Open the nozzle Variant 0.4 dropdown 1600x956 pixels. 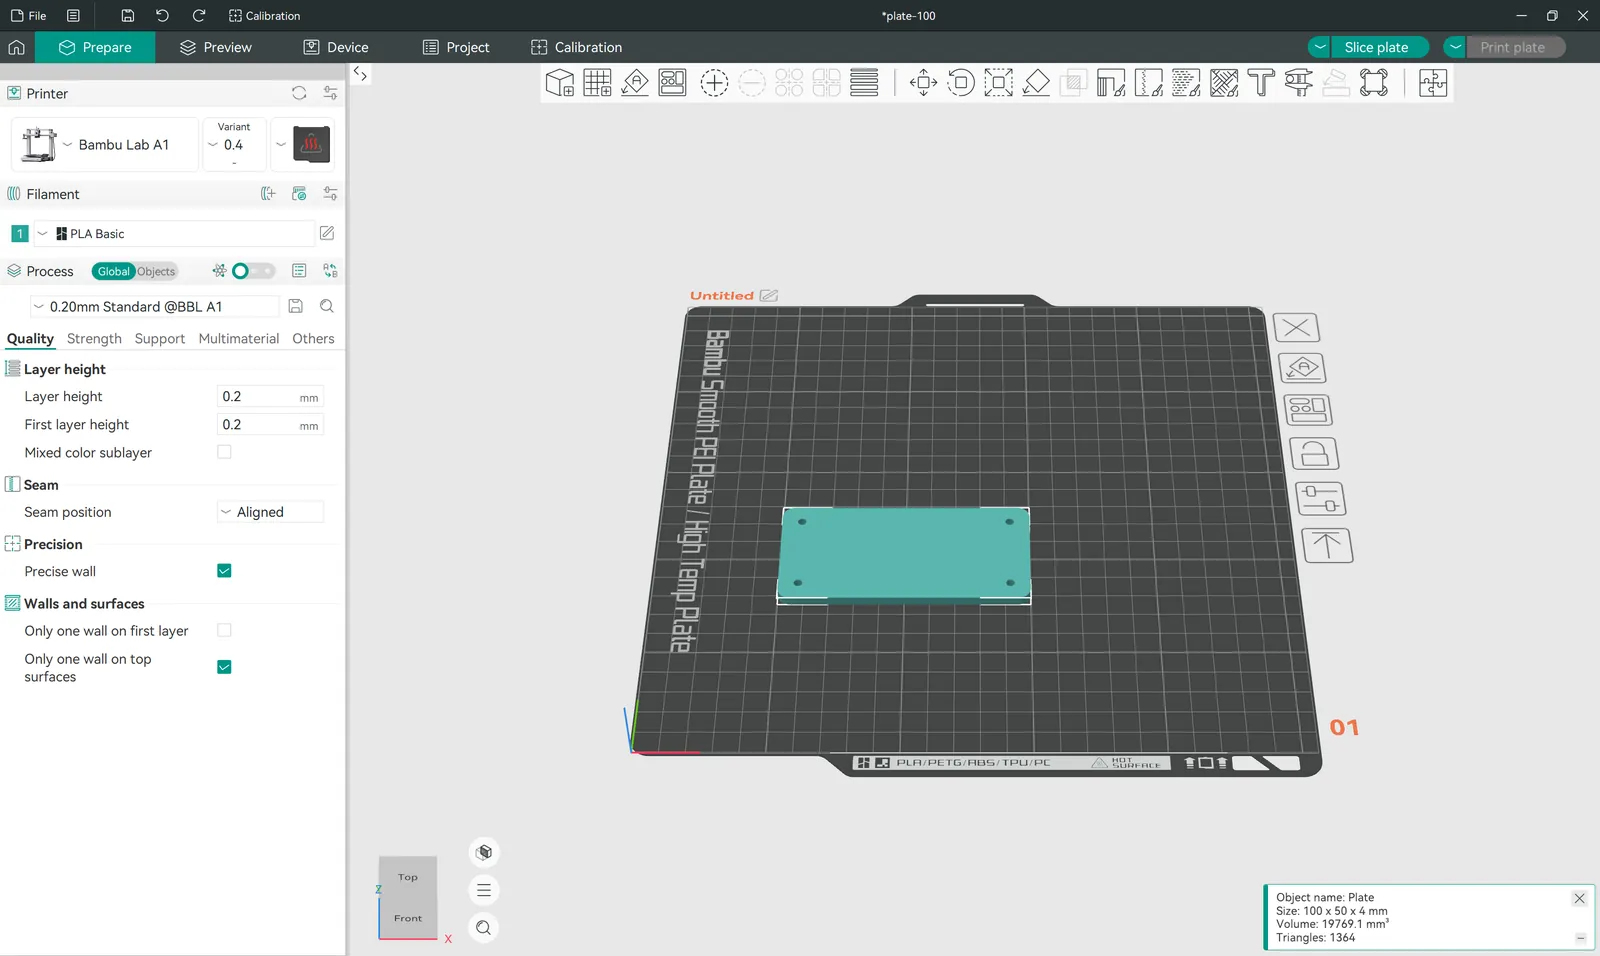[234, 145]
